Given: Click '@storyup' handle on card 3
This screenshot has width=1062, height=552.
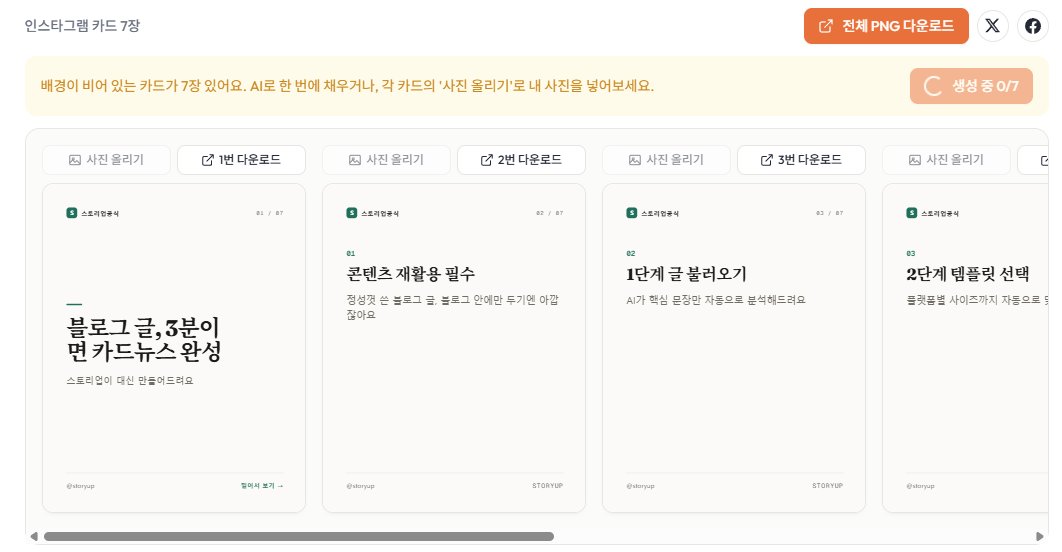Looking at the screenshot, I should (x=641, y=486).
